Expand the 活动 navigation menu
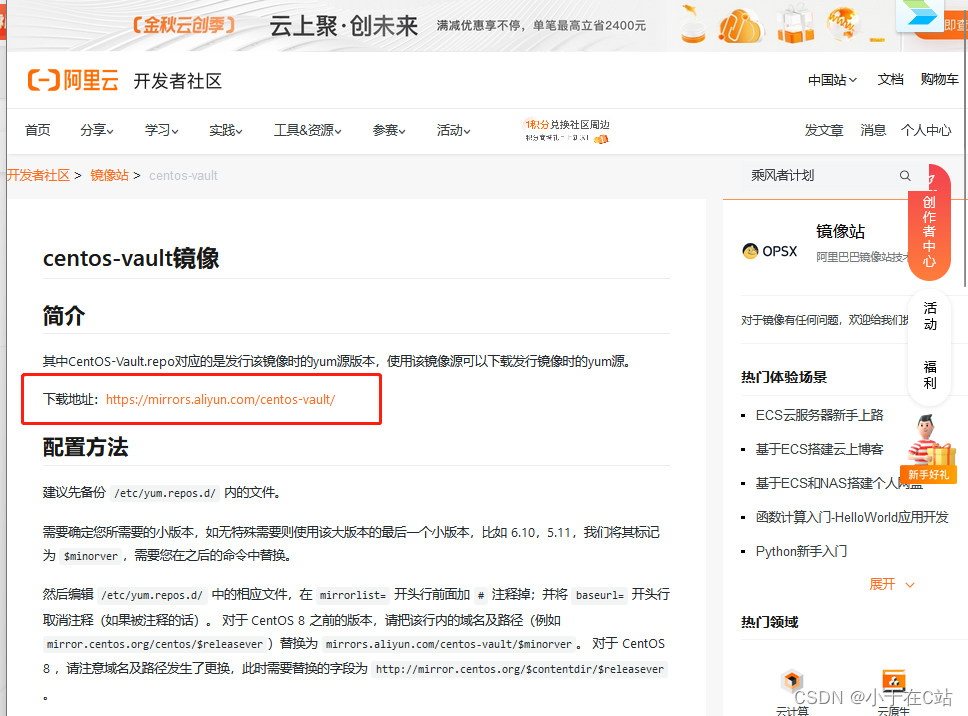The image size is (968, 716). pyautogui.click(x=454, y=130)
